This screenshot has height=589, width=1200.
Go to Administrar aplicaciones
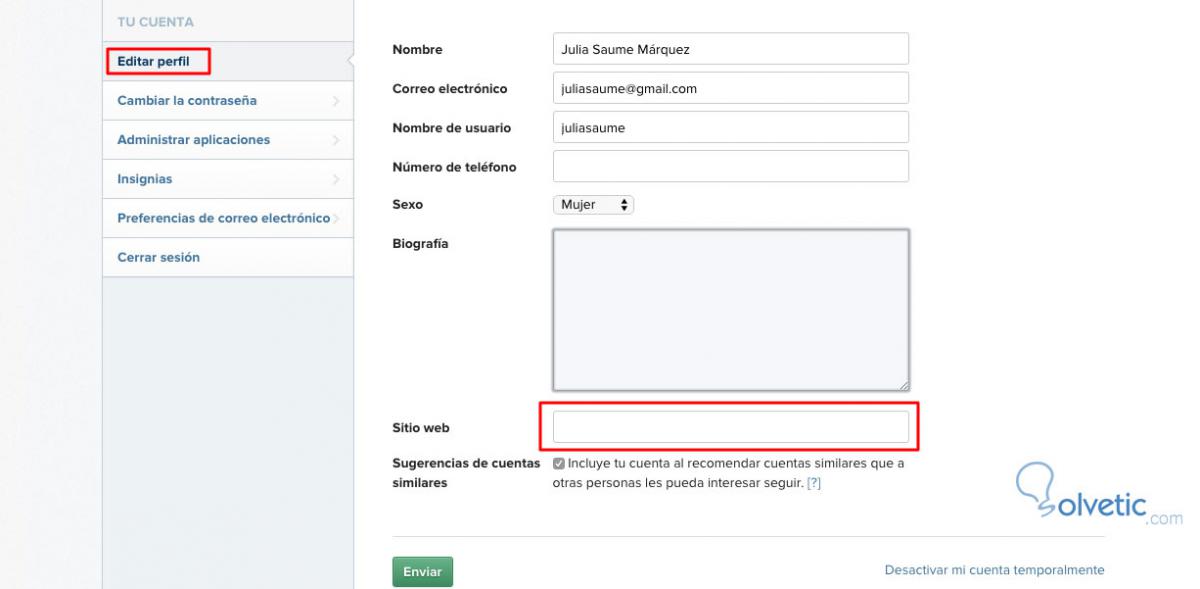pyautogui.click(x=193, y=140)
